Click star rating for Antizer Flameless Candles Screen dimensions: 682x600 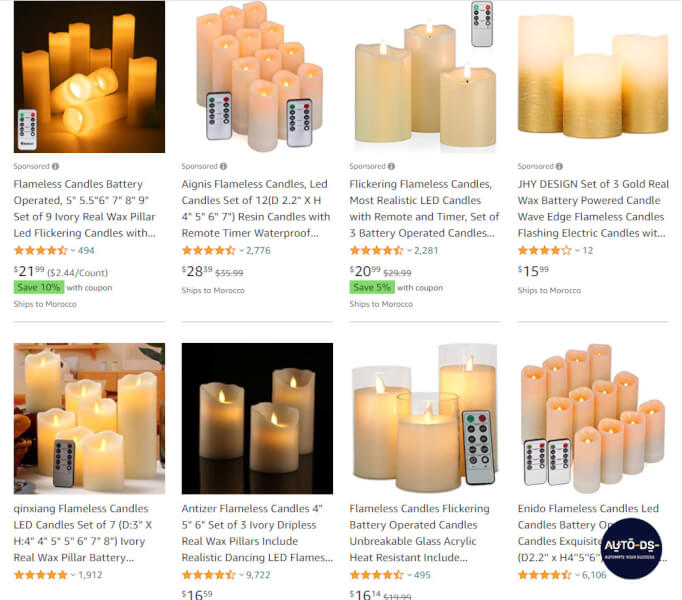(x=209, y=575)
